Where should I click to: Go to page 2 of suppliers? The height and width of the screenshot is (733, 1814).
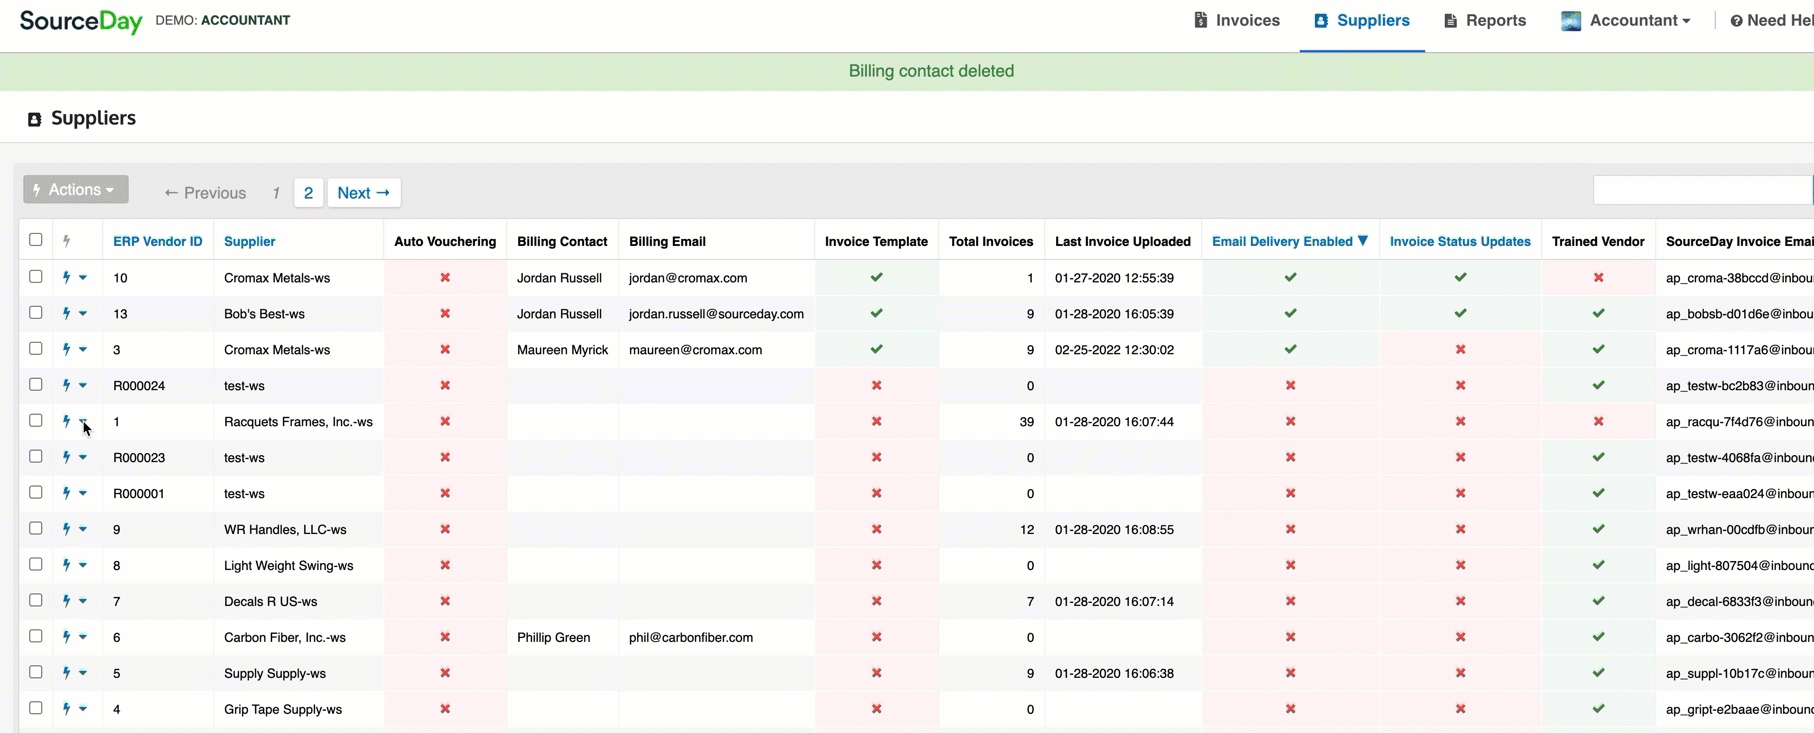(x=308, y=193)
